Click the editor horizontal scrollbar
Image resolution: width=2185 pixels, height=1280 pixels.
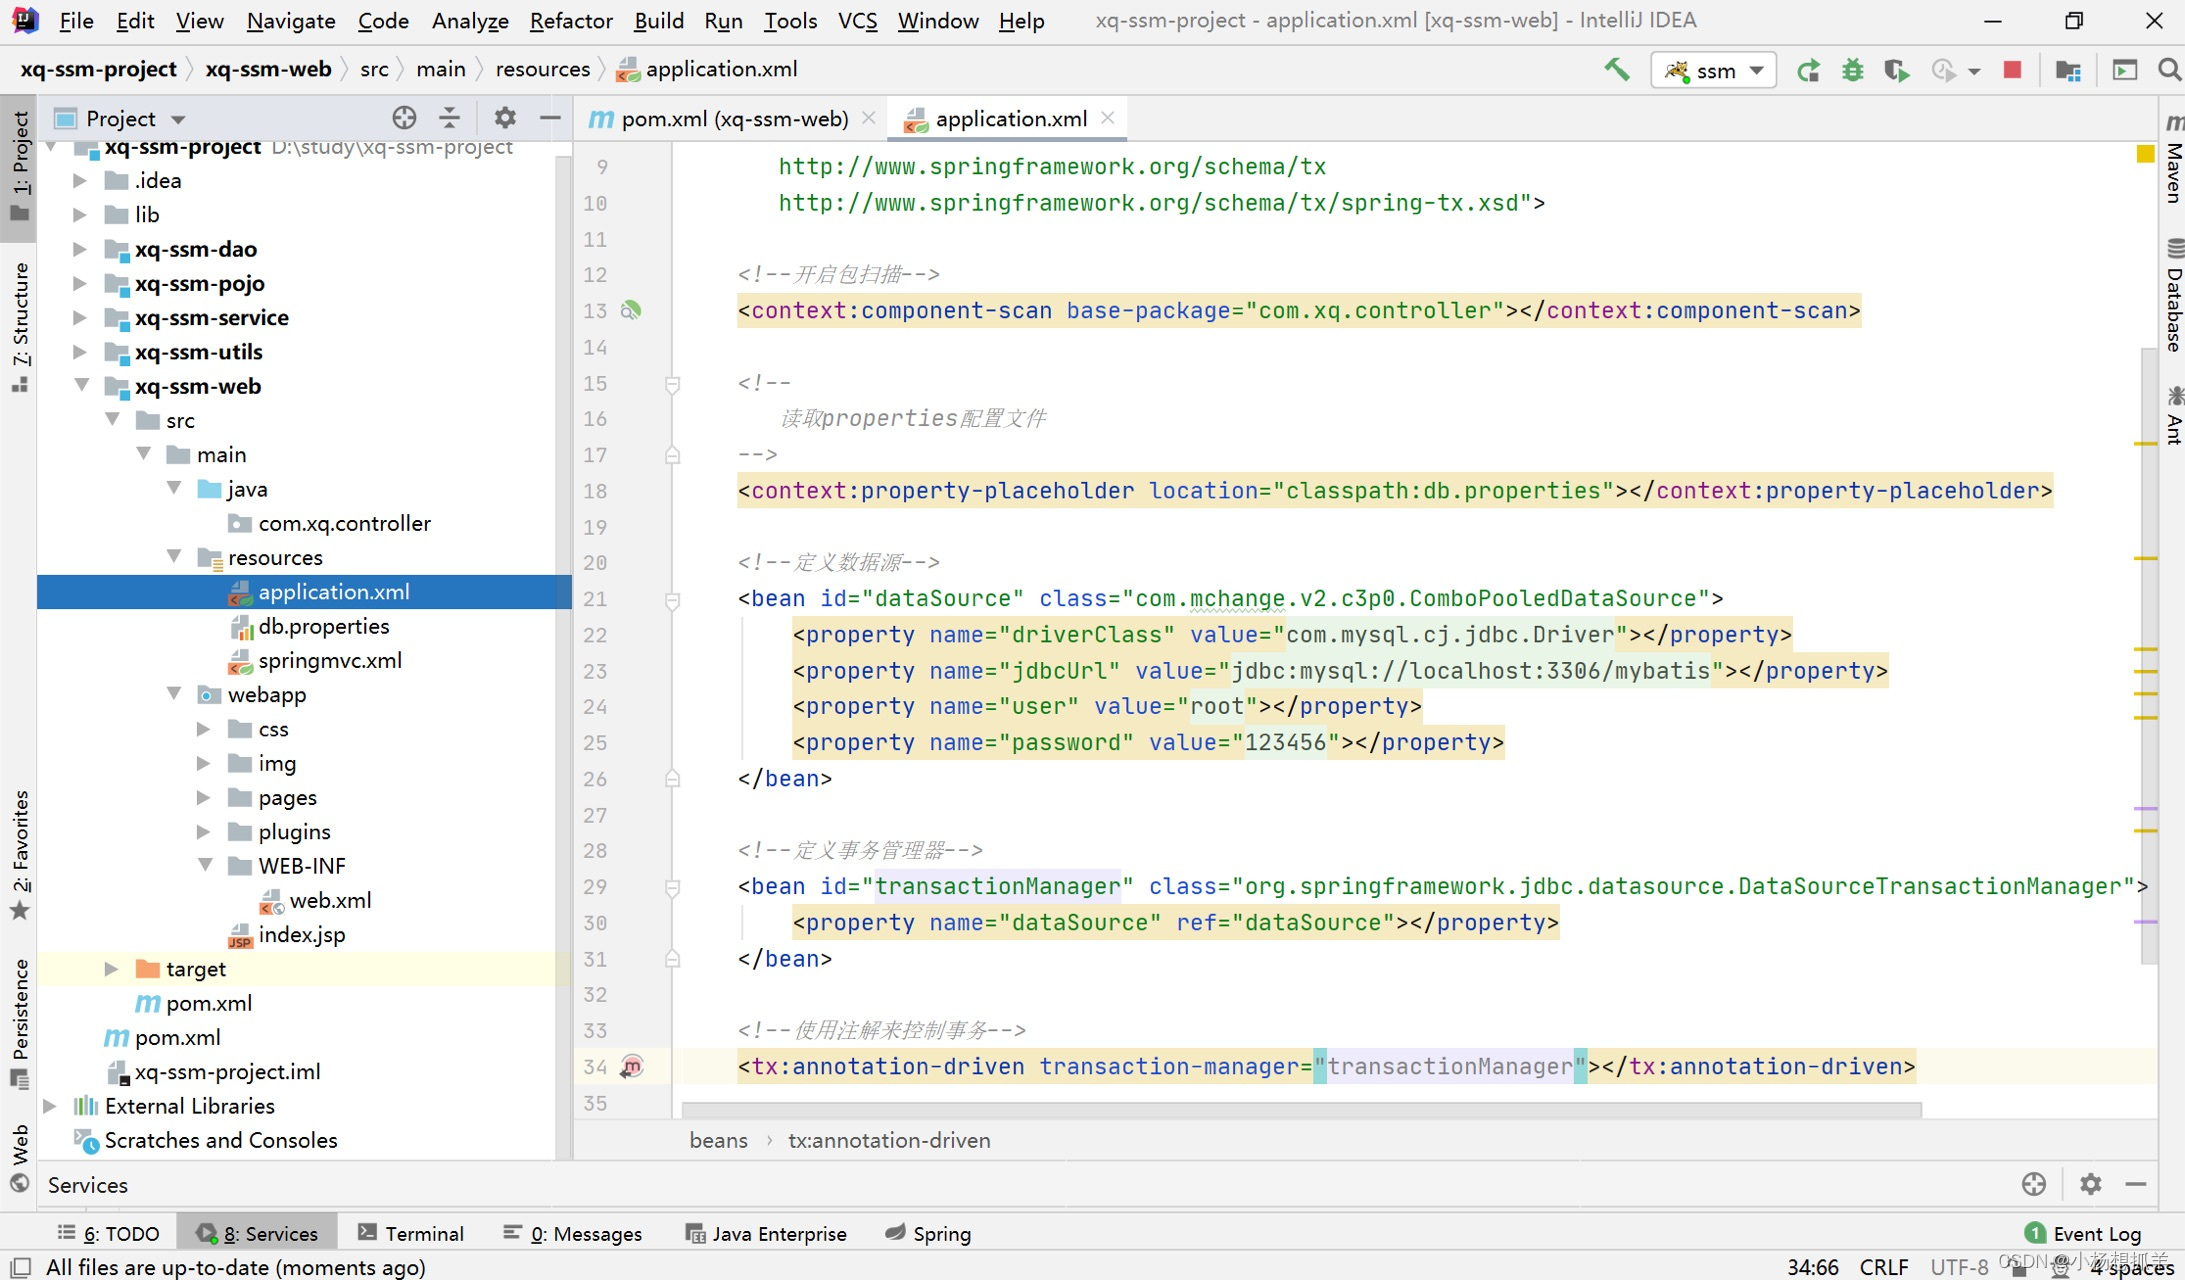1300,1110
